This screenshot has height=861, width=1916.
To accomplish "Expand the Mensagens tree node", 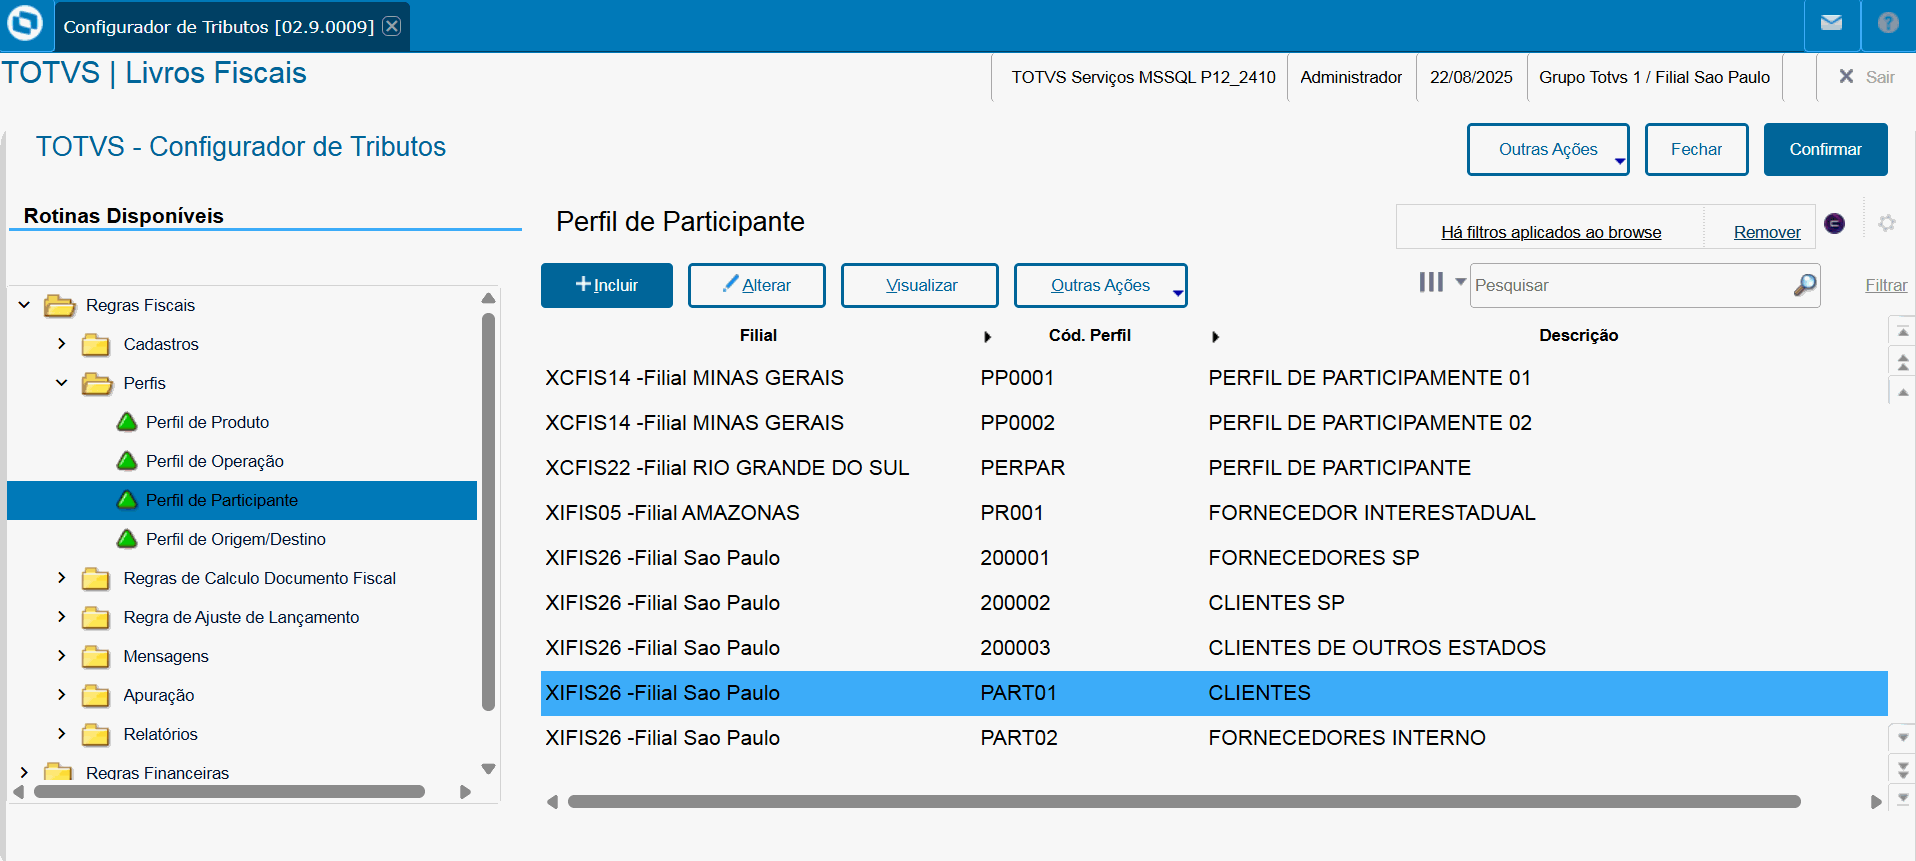I will click(62, 656).
